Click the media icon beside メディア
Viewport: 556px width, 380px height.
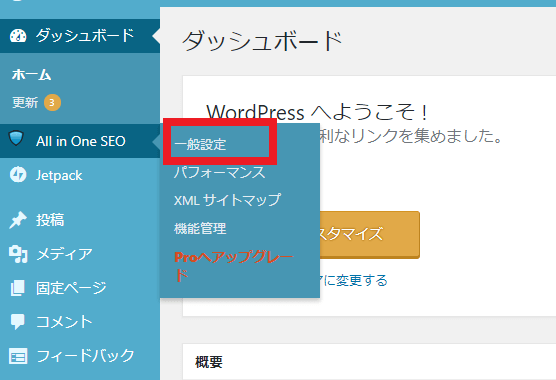pos(18,254)
